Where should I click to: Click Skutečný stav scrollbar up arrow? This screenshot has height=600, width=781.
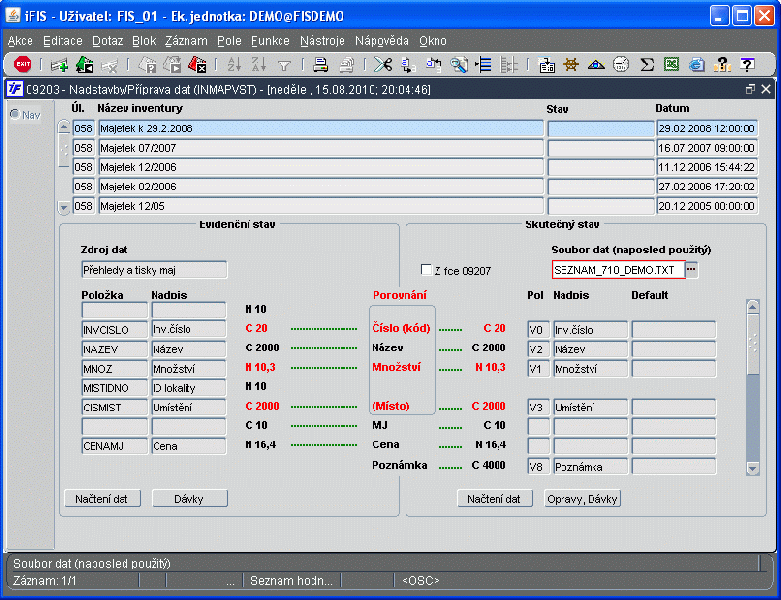tap(753, 307)
